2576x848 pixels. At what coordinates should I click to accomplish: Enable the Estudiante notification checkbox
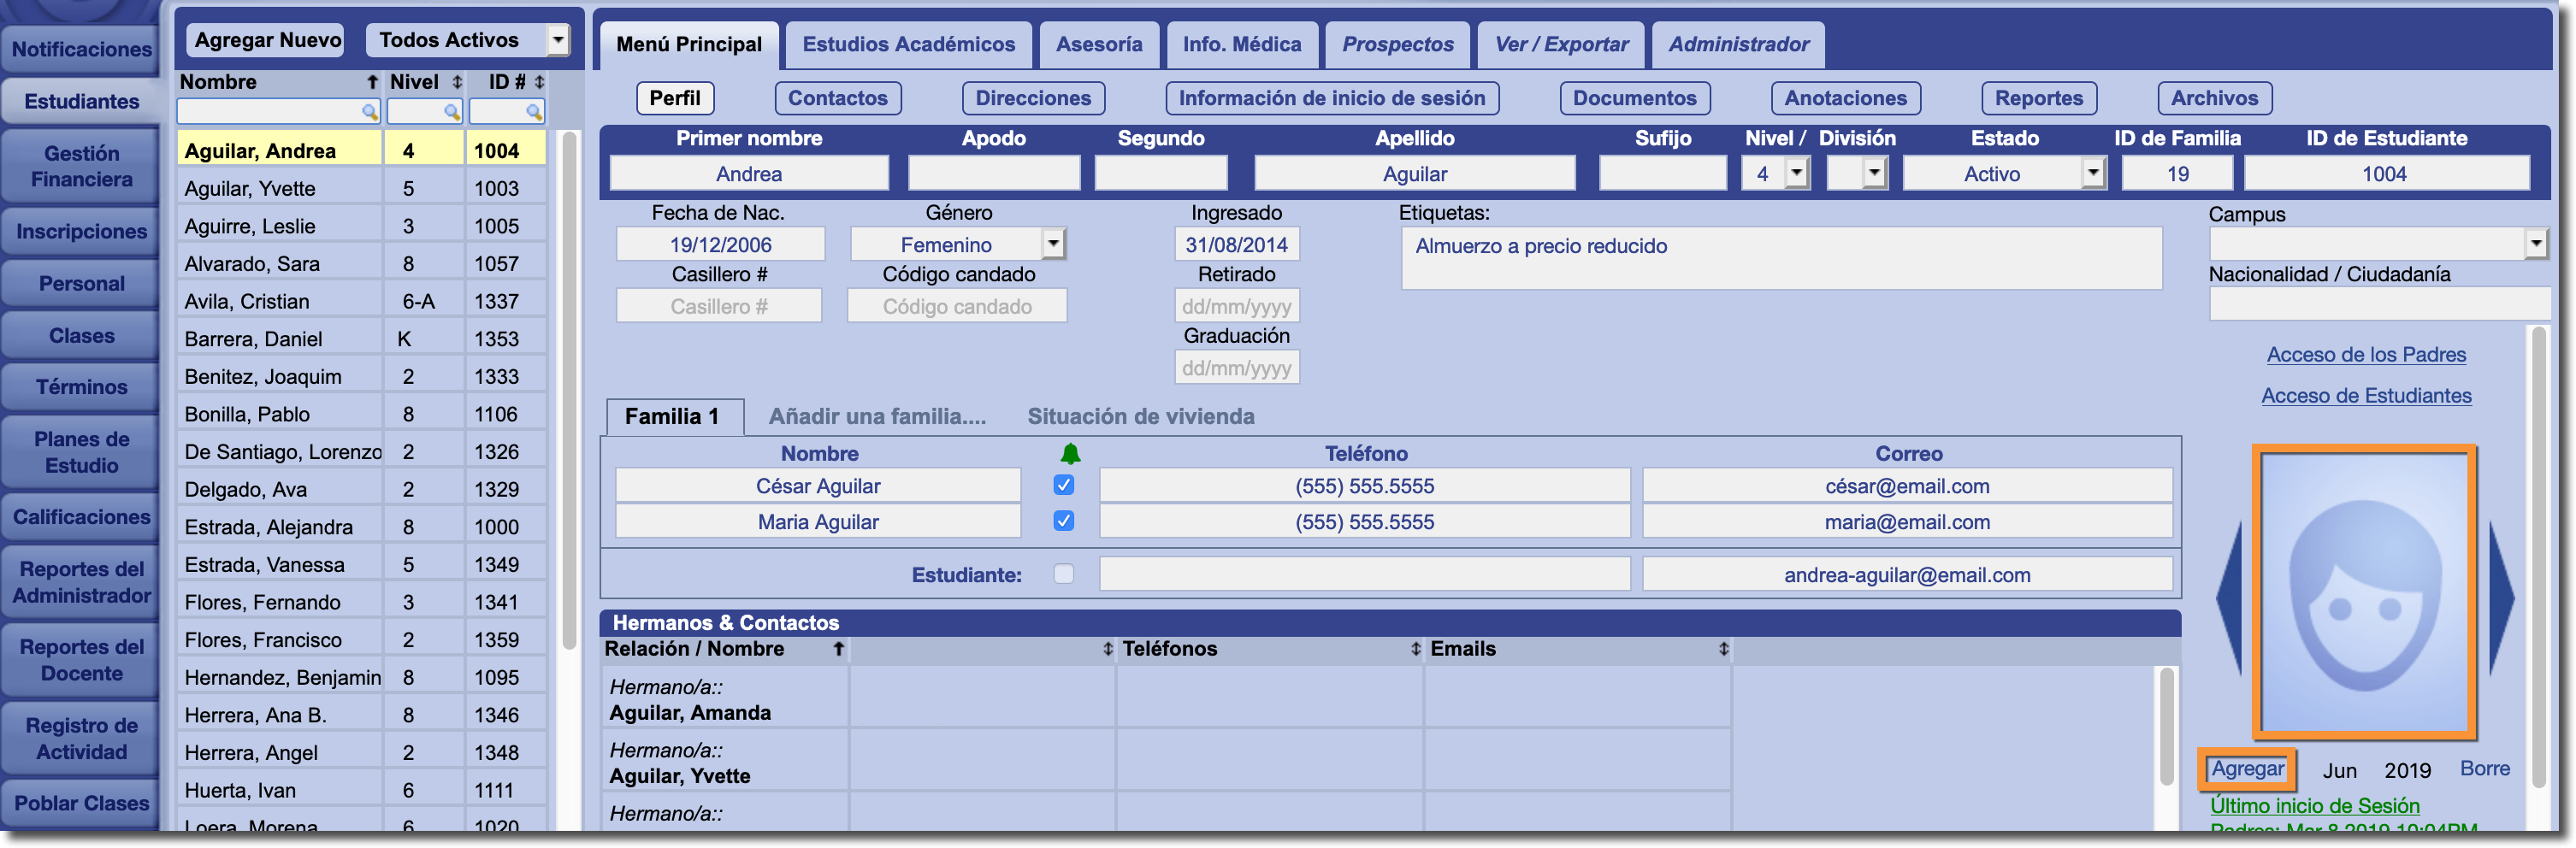point(1063,574)
